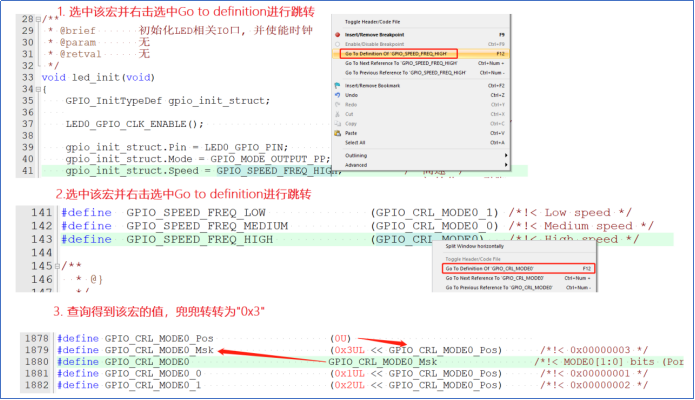This screenshot has width=695, height=400.
Task: Click the Cut scissors icon in menu
Action: point(337,114)
